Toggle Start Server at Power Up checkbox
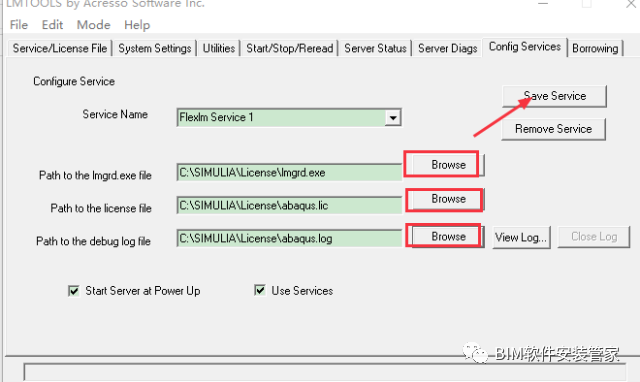Screen dimensions: 640x382 click(74, 291)
